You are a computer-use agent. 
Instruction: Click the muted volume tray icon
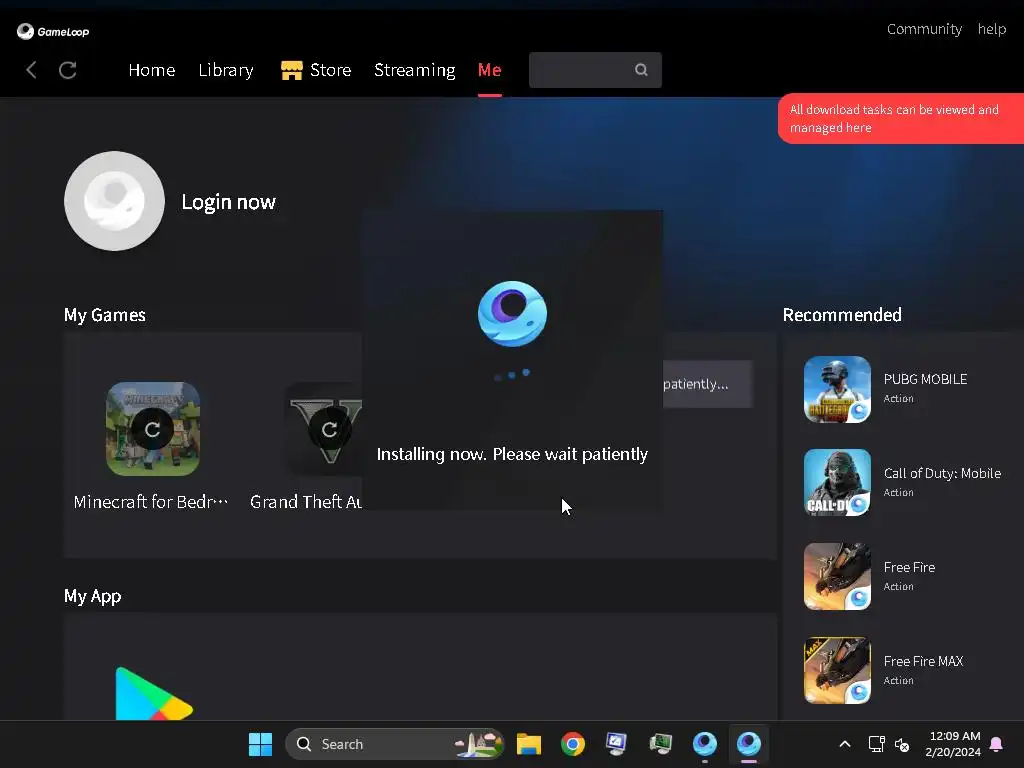(902, 744)
